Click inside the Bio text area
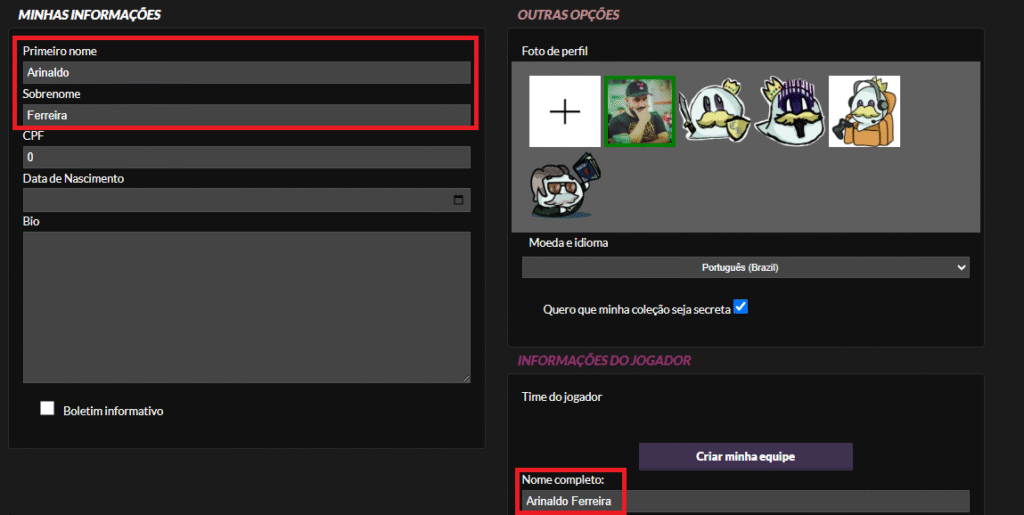1024x515 pixels. pos(247,307)
